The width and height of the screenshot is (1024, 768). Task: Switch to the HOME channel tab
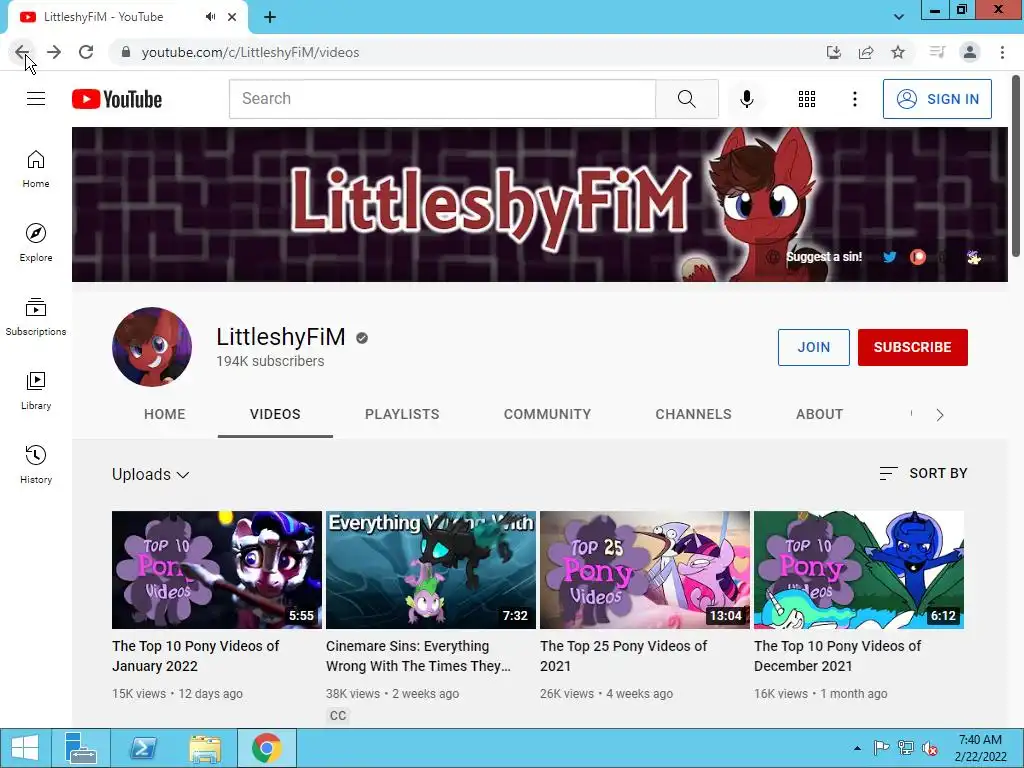pos(165,414)
